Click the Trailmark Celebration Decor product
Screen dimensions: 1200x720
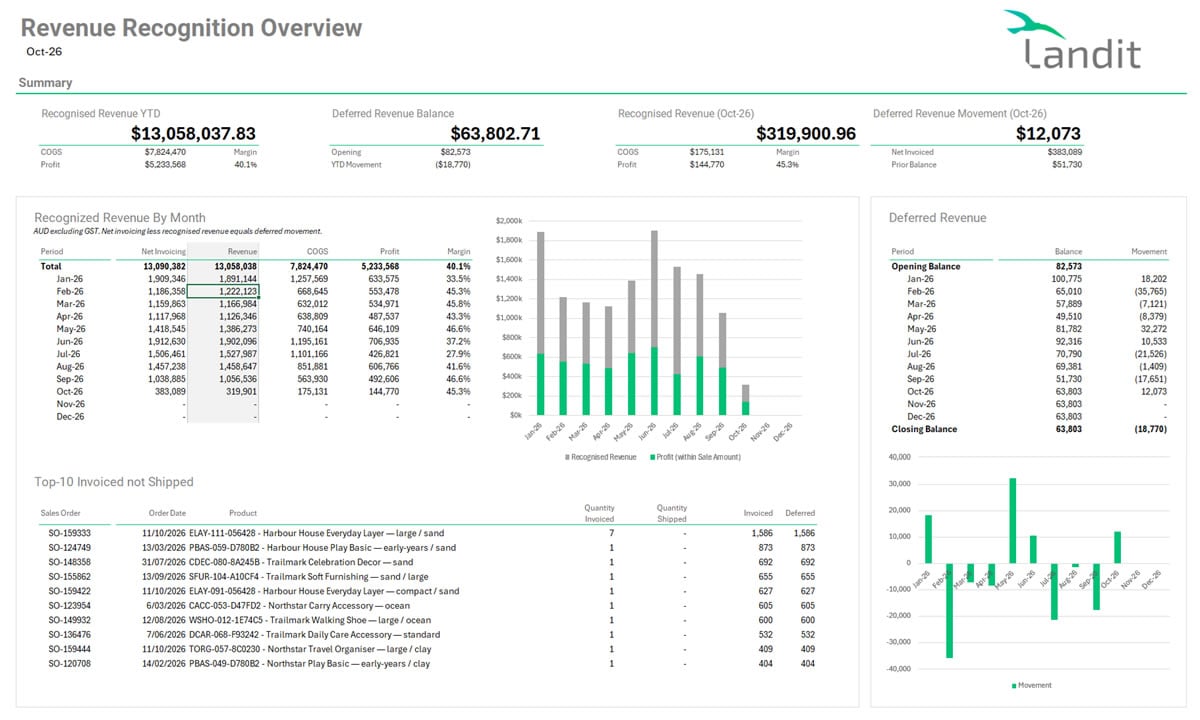301,562
